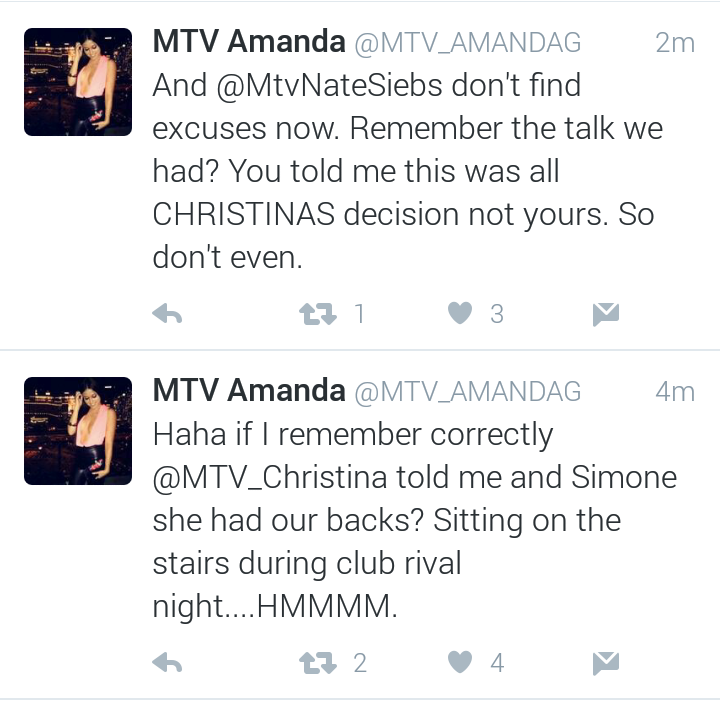Open MTV Amanda avatar on second tweet

(78, 431)
